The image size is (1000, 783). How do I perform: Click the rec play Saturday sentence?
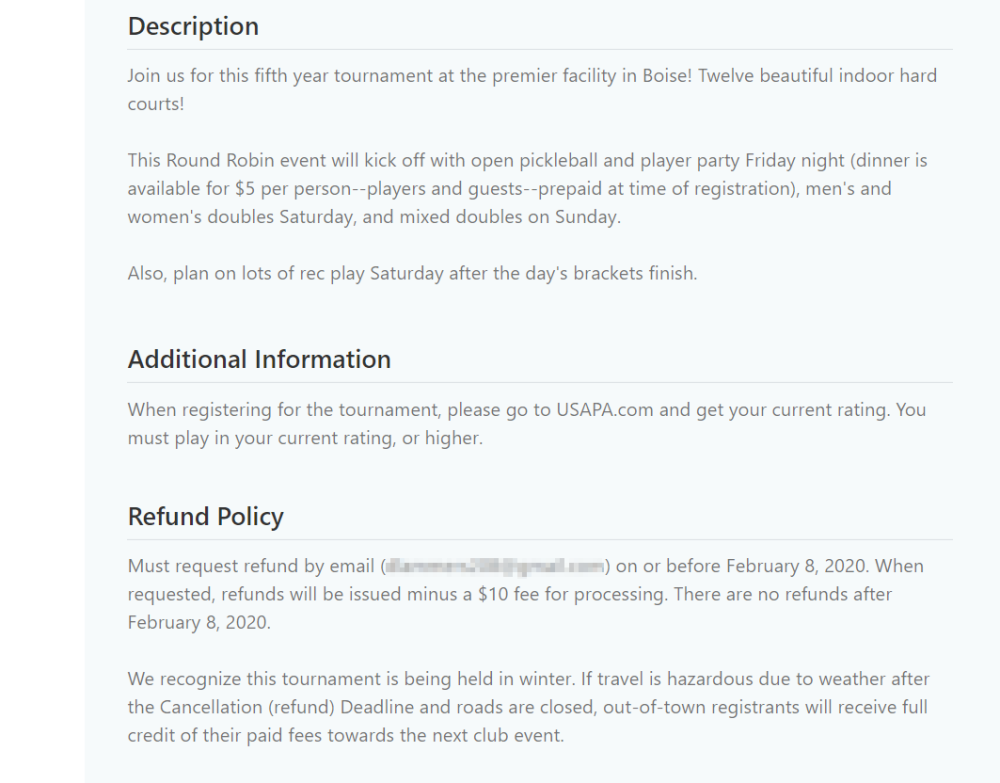(x=412, y=273)
